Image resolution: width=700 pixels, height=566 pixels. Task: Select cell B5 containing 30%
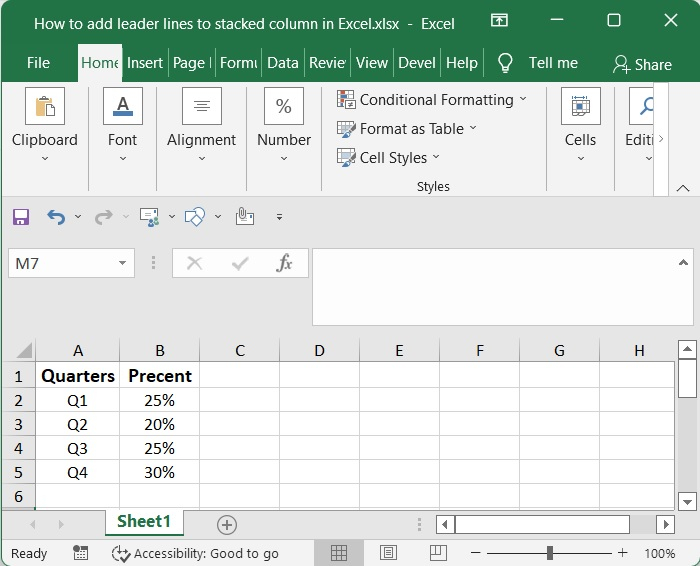point(159,472)
